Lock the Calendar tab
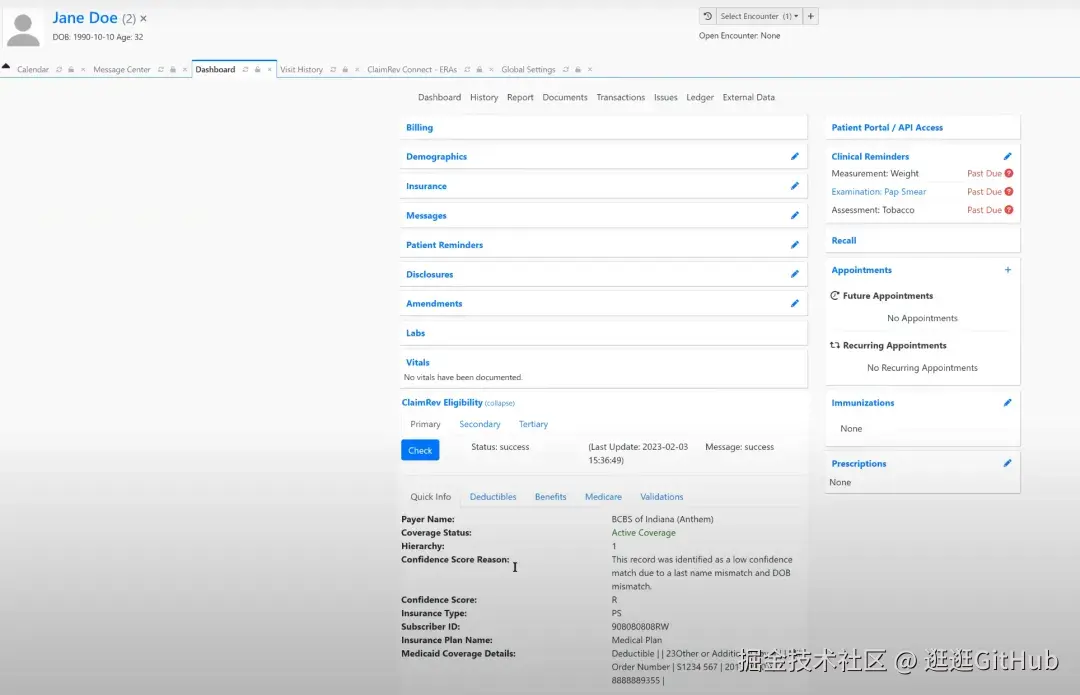Image resolution: width=1080 pixels, height=695 pixels. [71, 70]
